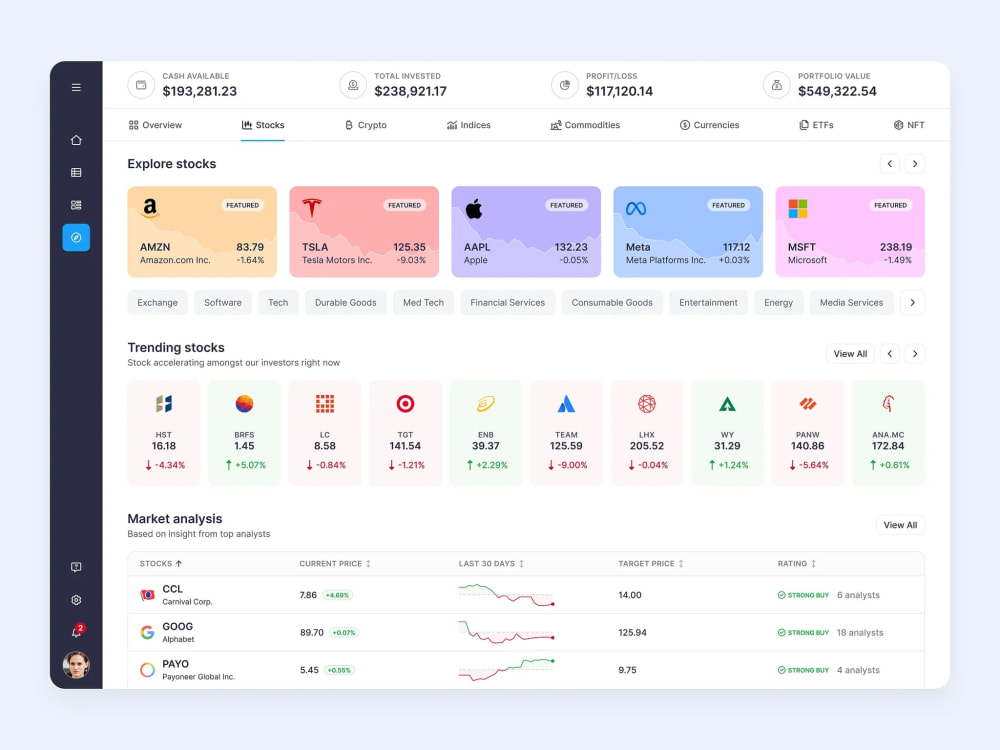Open the table view sidebar icon
This screenshot has height=750, width=1000.
(x=76, y=172)
